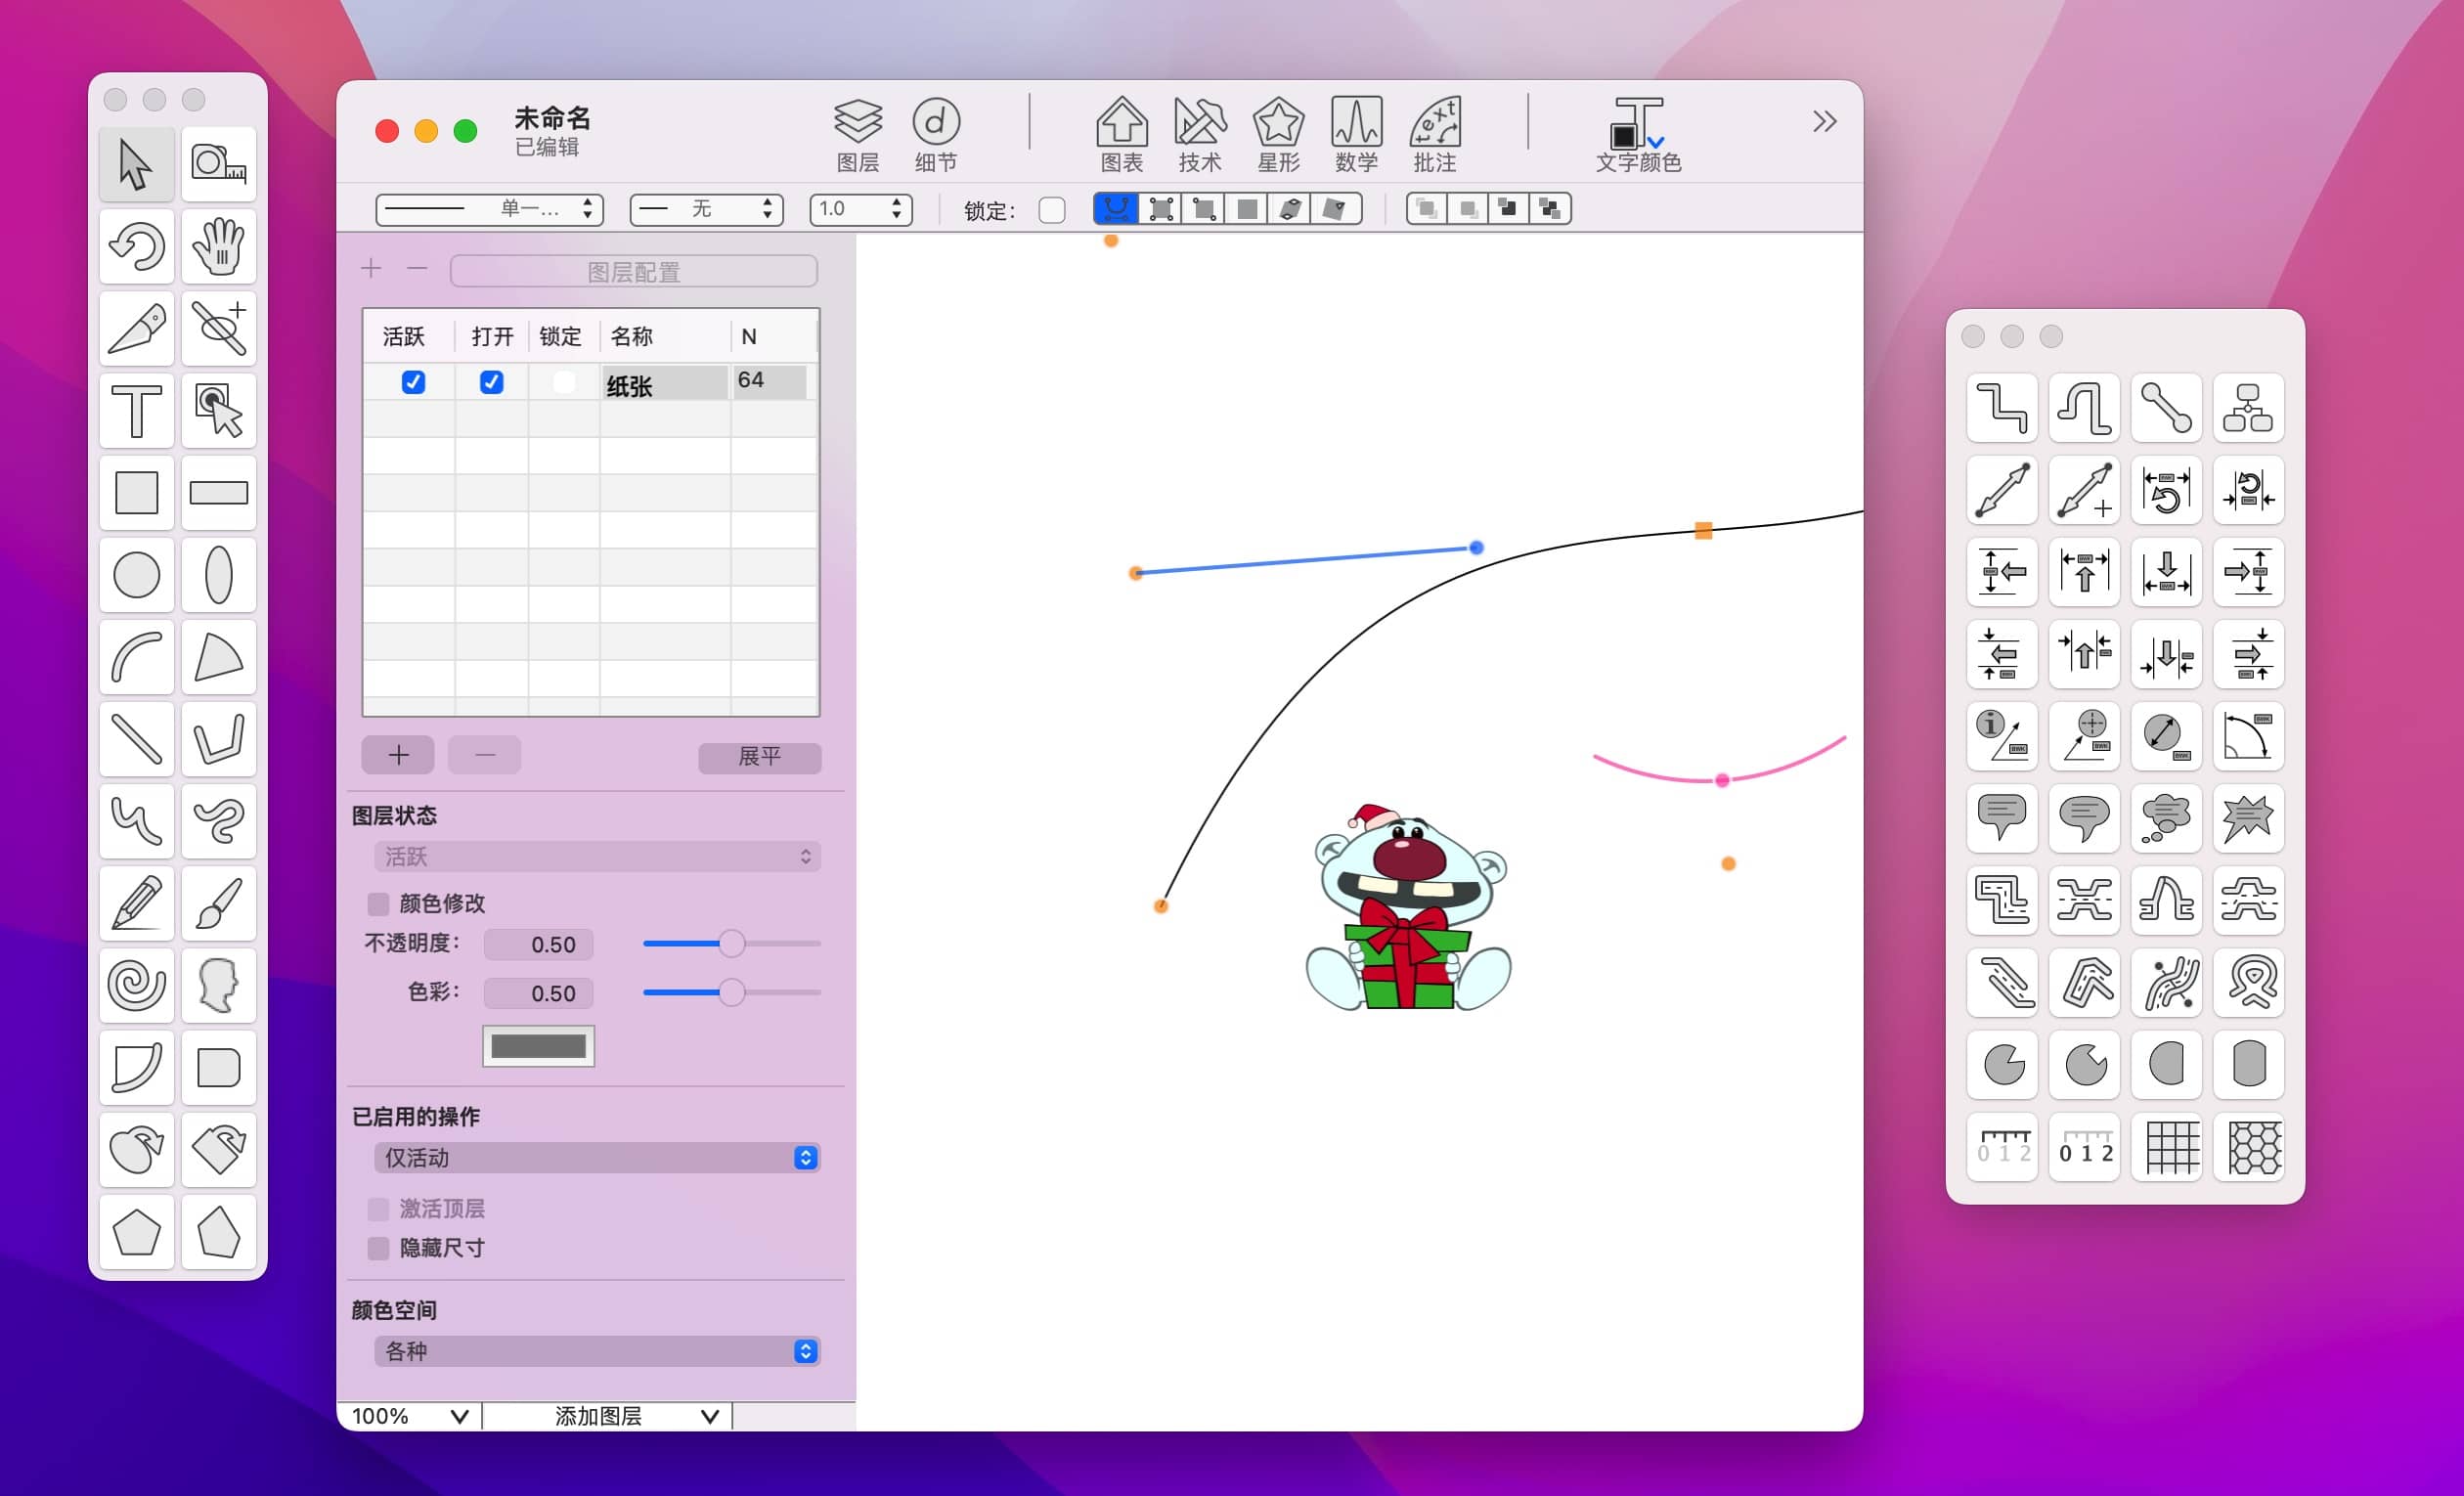Expand the toolbar overflow chevron
2464x1496 pixels.
1824,122
